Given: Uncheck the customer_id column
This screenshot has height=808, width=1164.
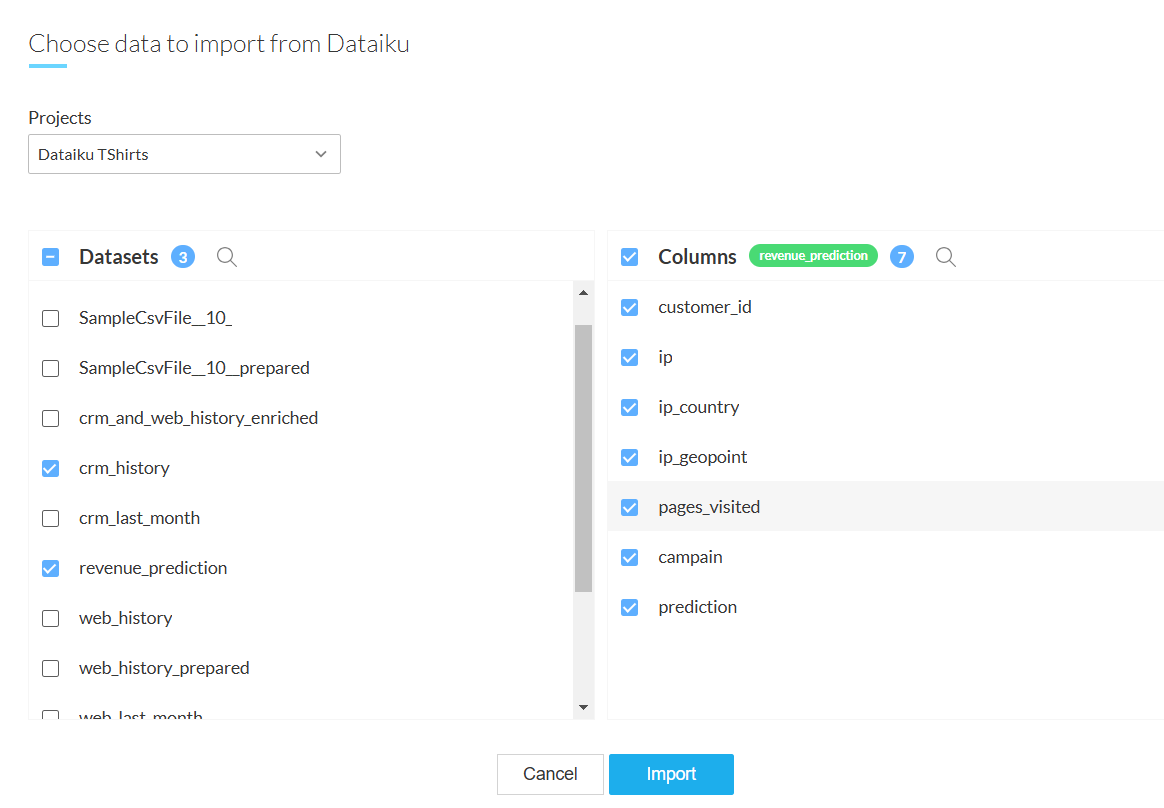Looking at the screenshot, I should tap(629, 307).
